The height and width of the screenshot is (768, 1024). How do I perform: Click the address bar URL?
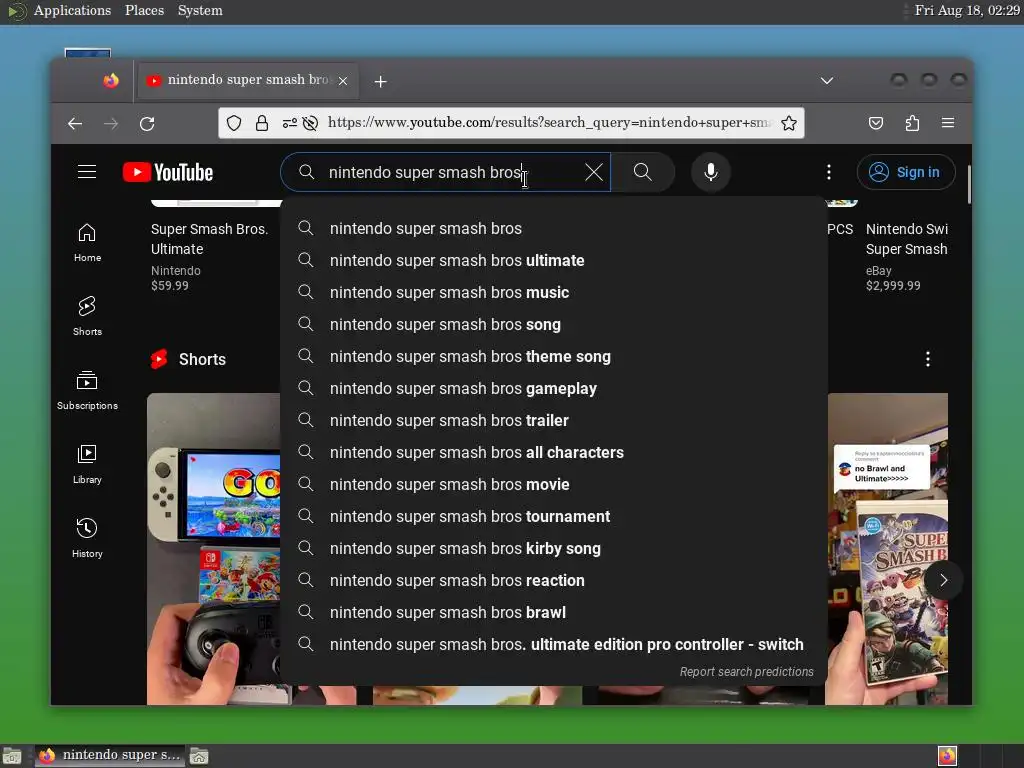pyautogui.click(x=549, y=123)
